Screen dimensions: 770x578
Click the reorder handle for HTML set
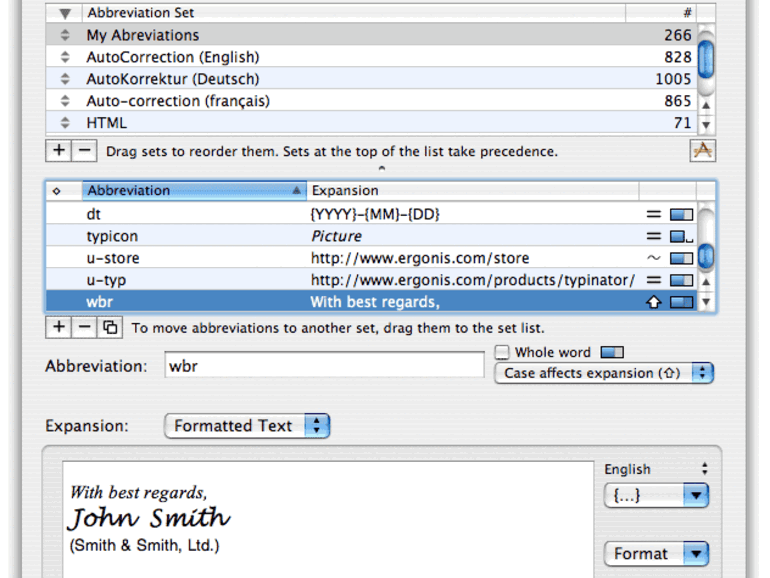pyautogui.click(x=65, y=122)
